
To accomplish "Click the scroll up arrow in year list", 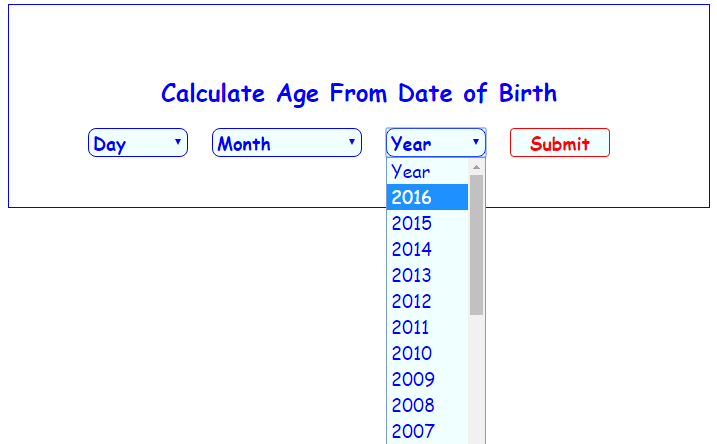I will [x=476, y=167].
